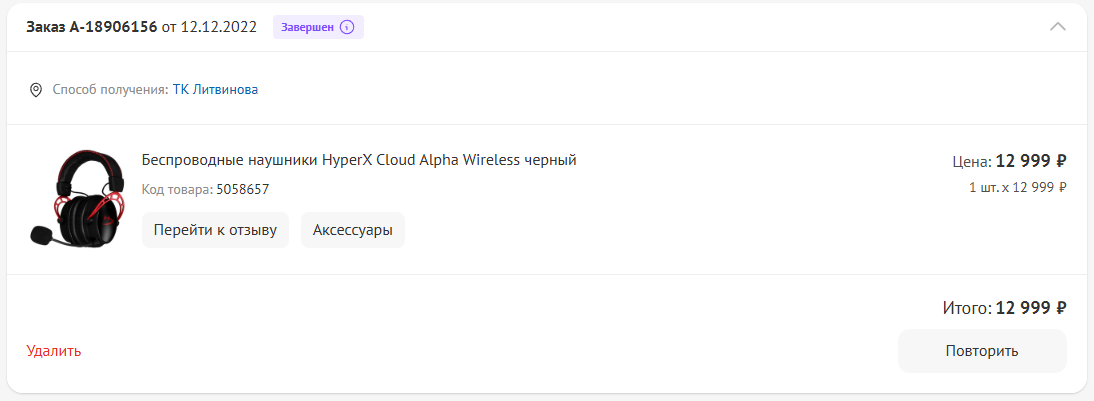Click the Код товара label
Viewport: 1094px width, 401px height.
(177, 189)
